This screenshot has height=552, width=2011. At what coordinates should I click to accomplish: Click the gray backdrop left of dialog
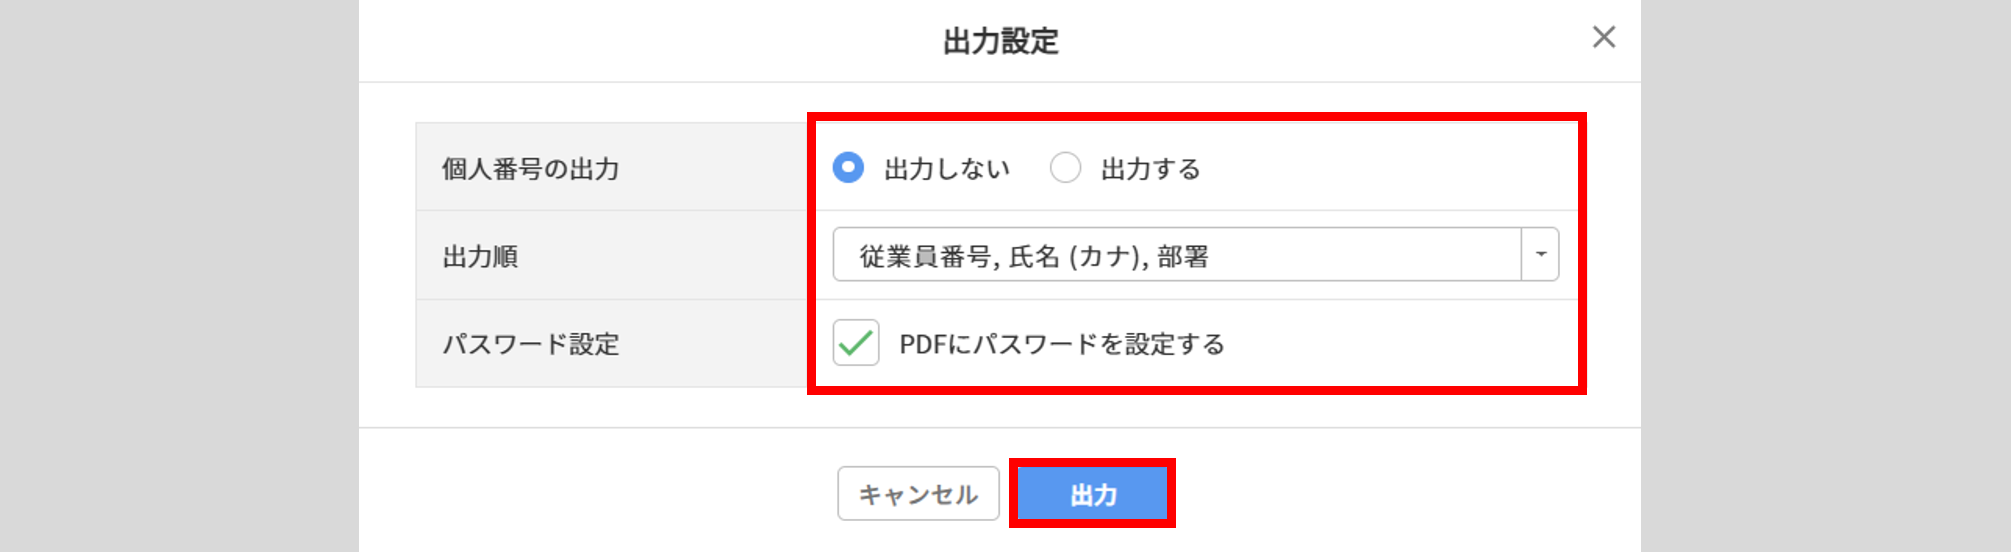(180, 276)
